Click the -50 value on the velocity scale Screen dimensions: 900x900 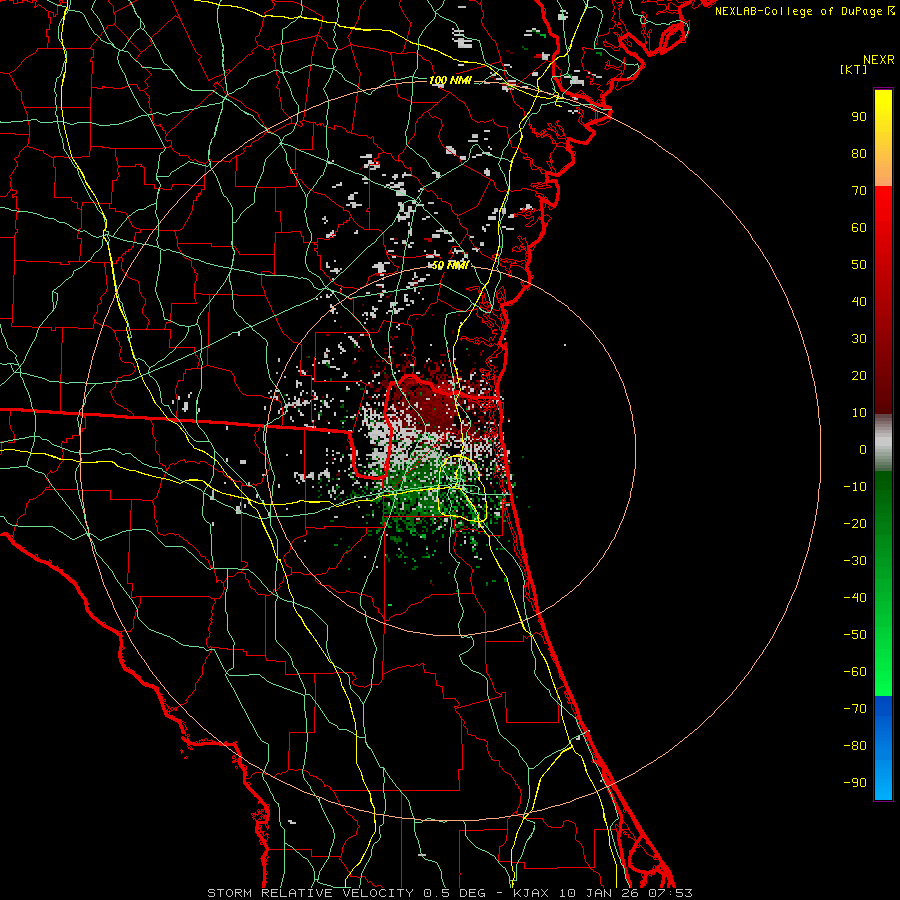855,635
